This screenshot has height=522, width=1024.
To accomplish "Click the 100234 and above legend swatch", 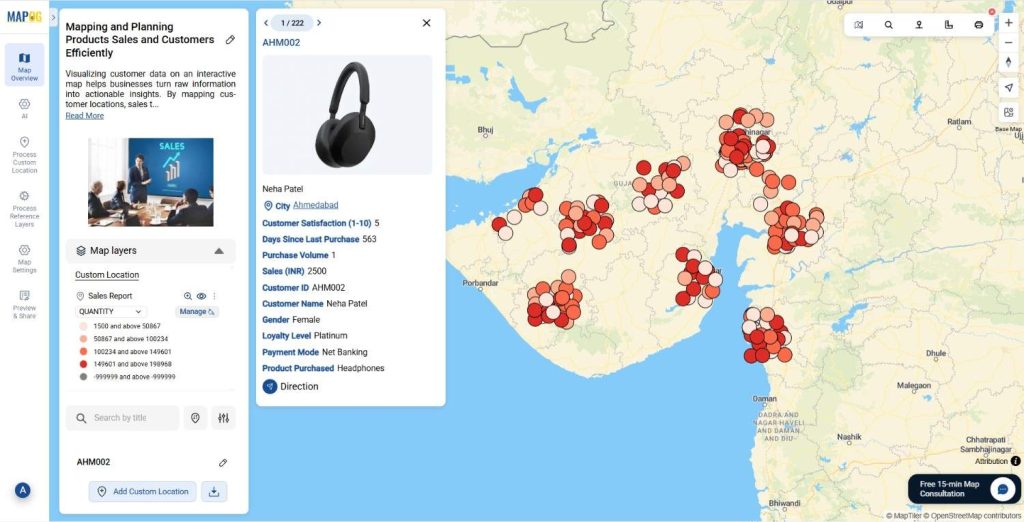I will point(83,351).
